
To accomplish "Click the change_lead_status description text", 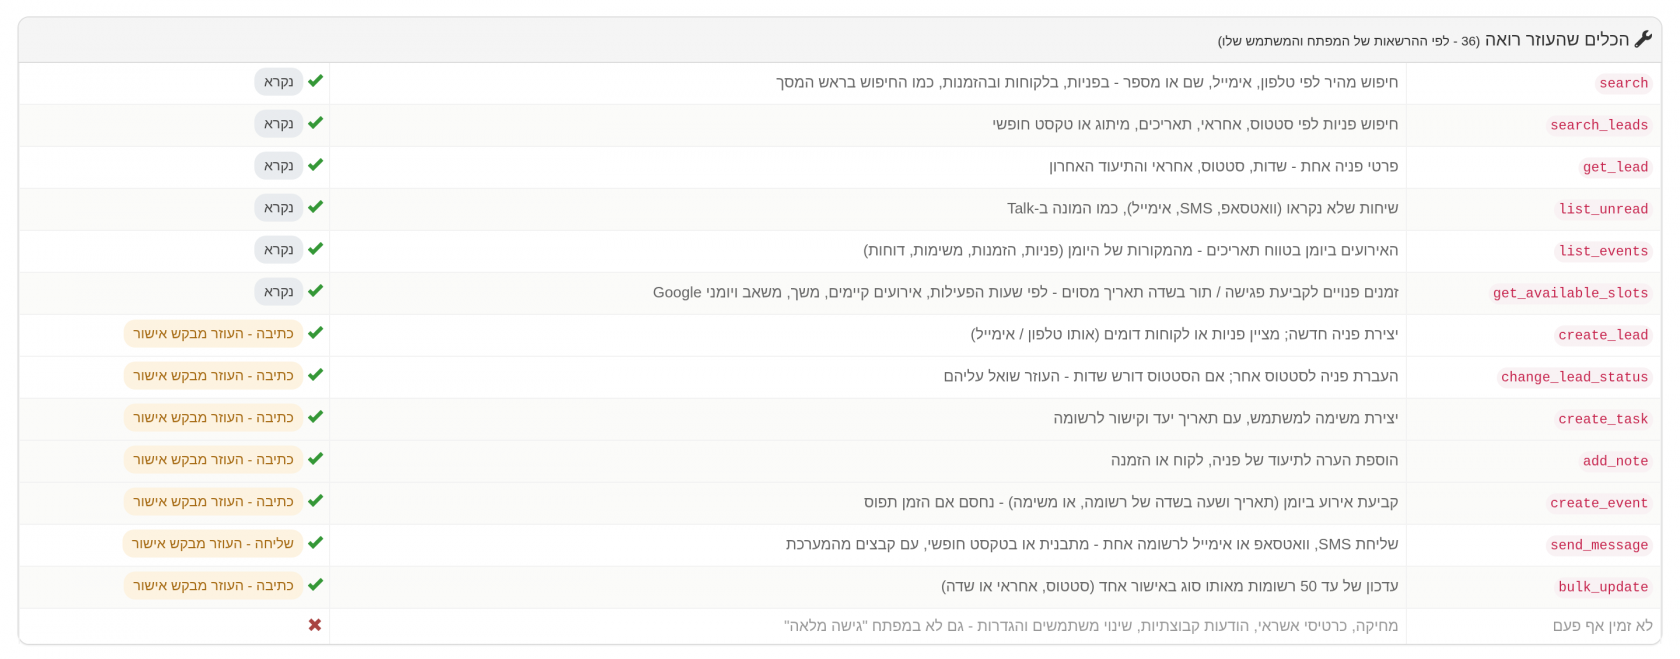I will 1171,376.
